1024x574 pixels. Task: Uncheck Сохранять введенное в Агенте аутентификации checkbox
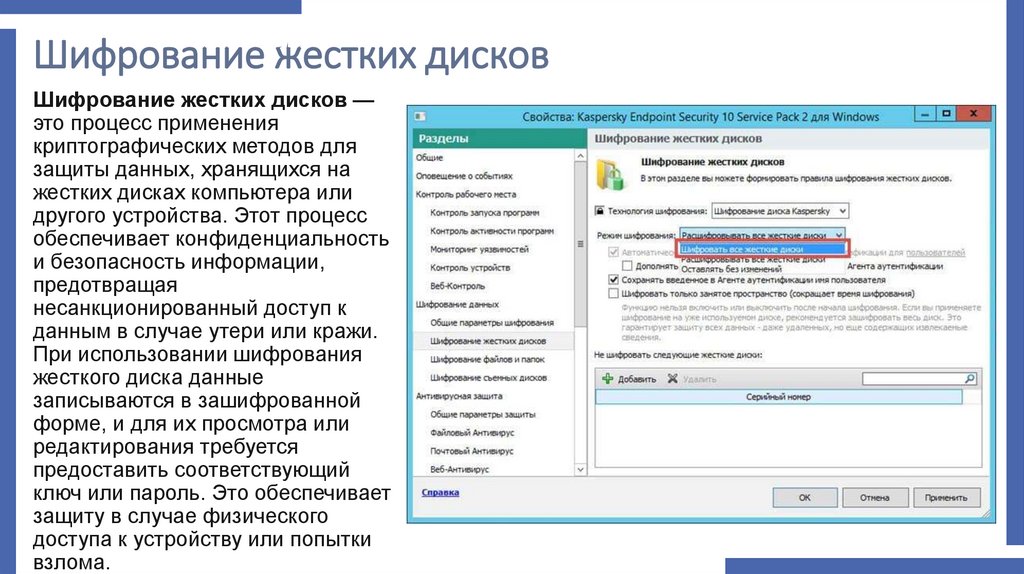[x=613, y=279]
